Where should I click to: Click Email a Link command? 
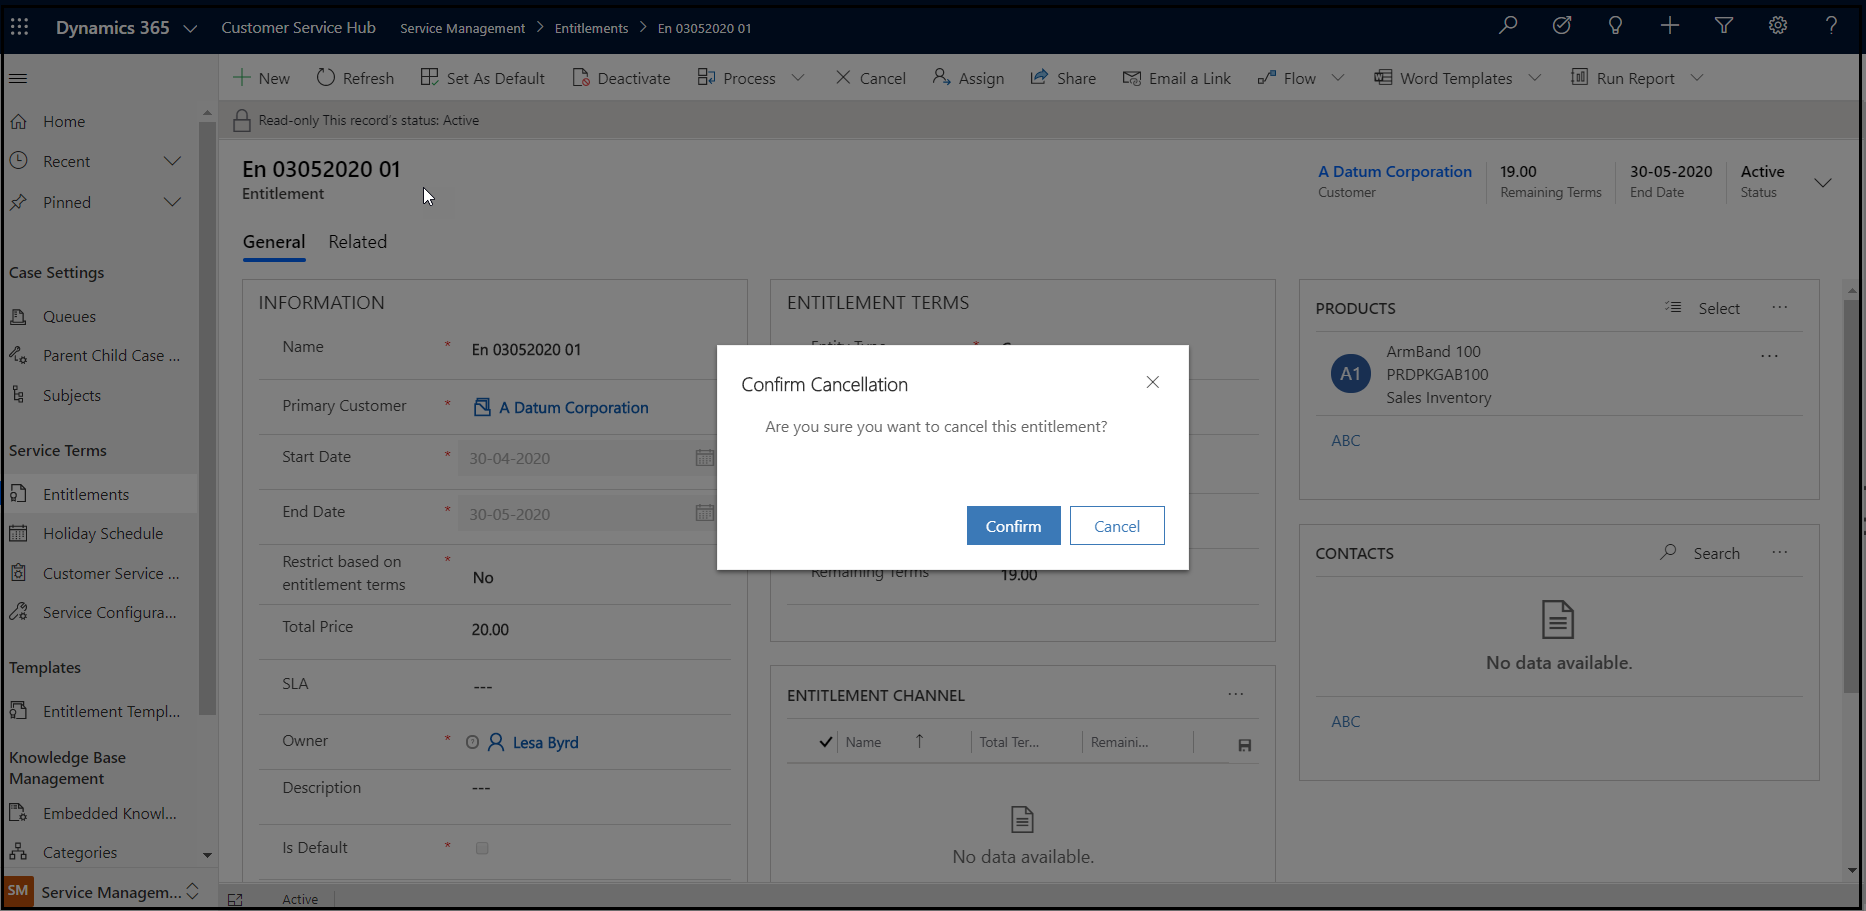tap(1177, 78)
